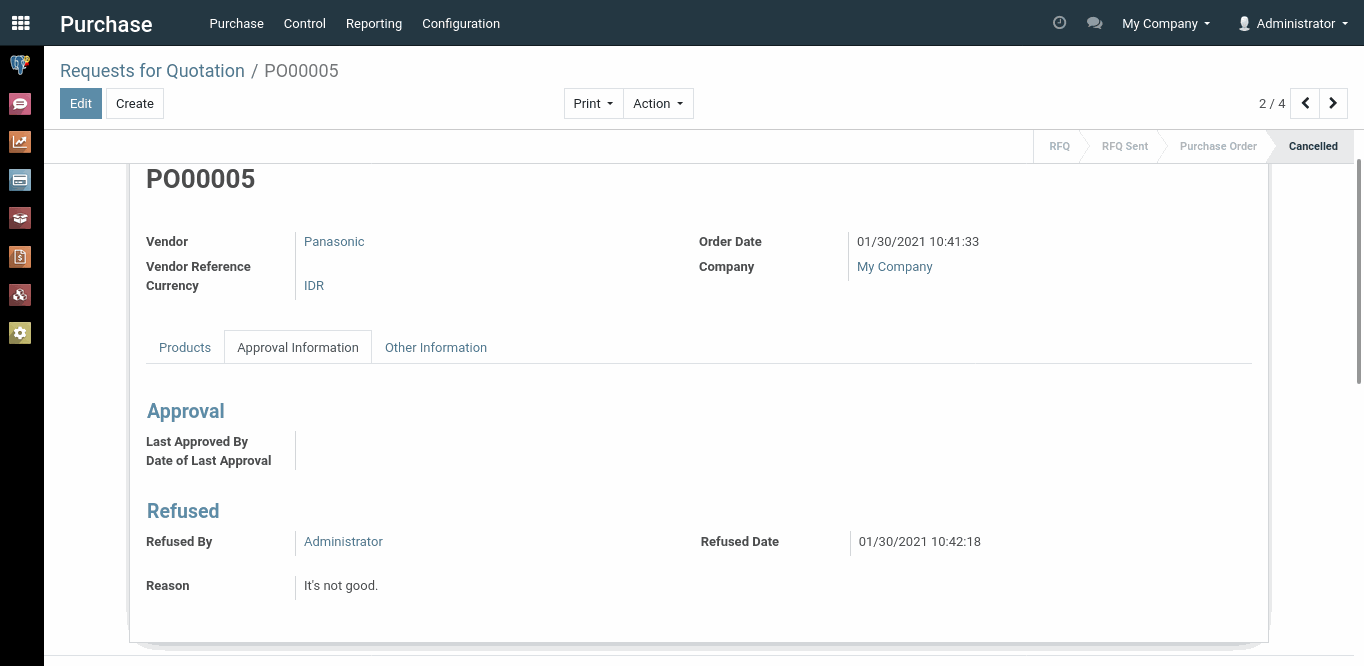Open the Reporting menu
This screenshot has width=1364, height=666.
click(374, 23)
